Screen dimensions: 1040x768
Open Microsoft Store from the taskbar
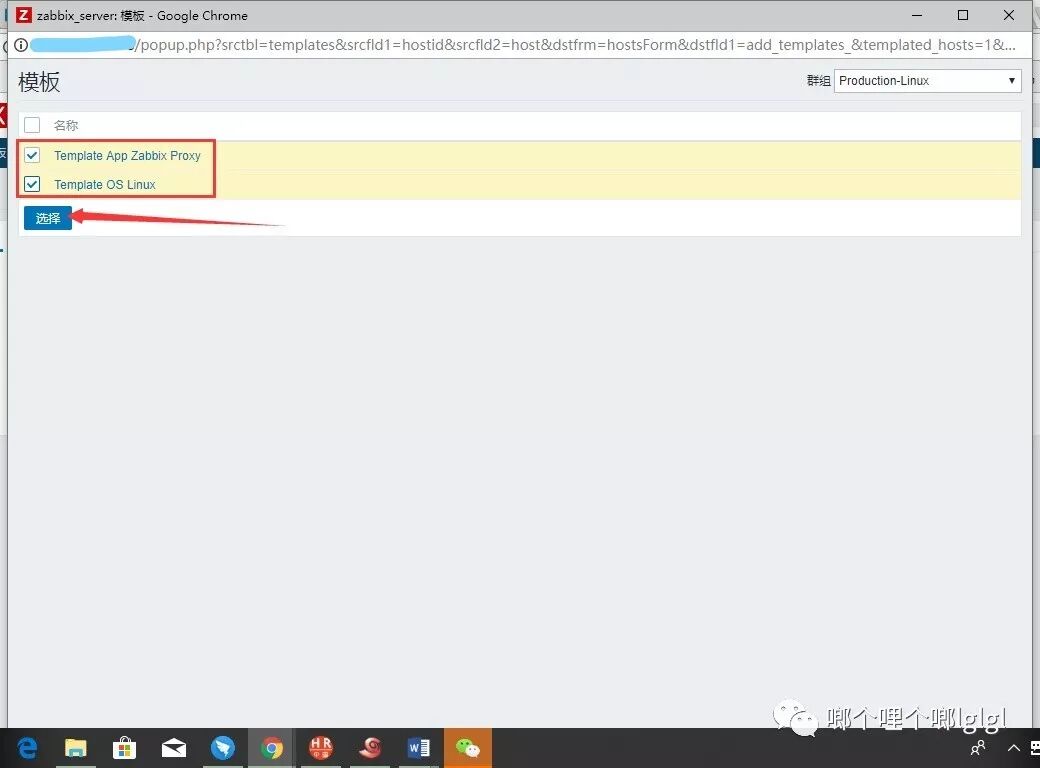tap(124, 748)
